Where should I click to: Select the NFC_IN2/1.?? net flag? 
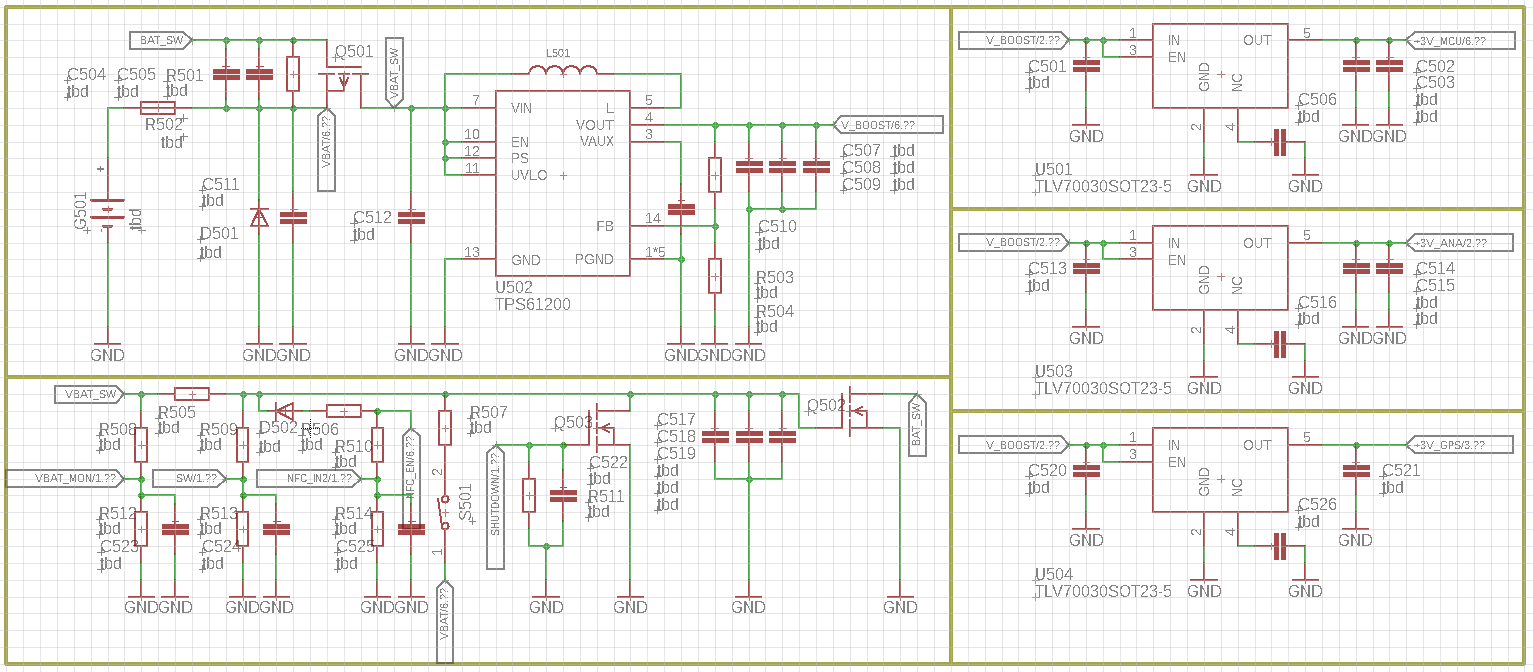click(x=310, y=478)
